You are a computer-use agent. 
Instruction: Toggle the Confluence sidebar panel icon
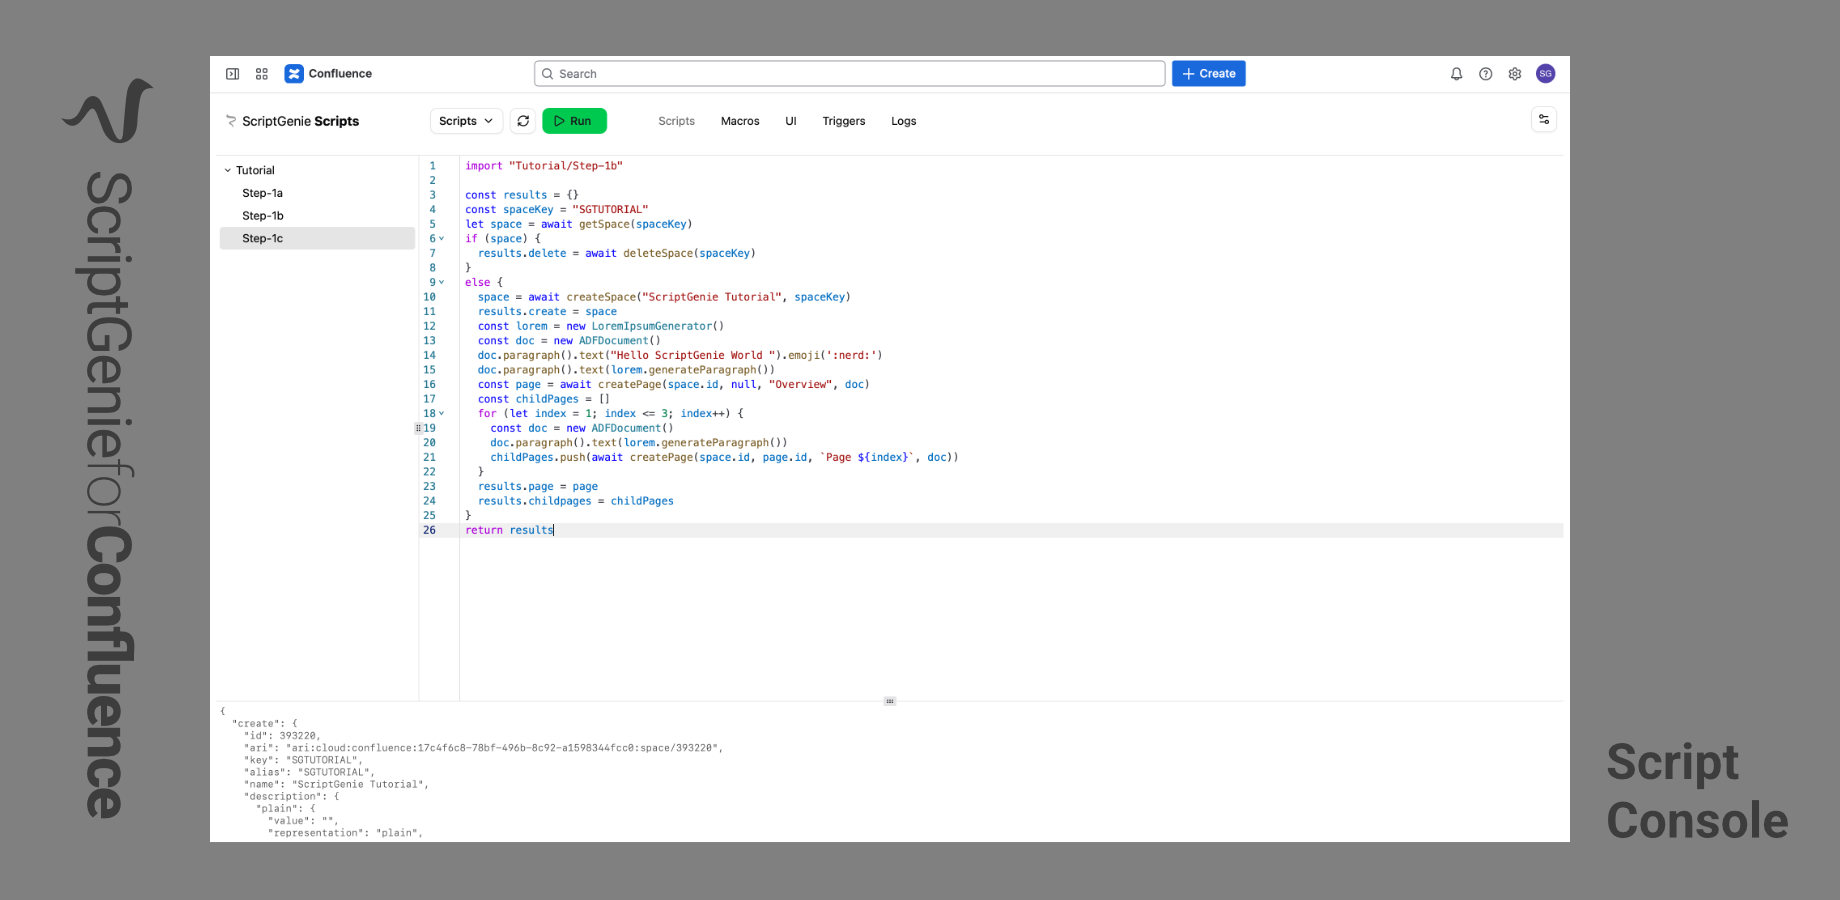point(232,74)
